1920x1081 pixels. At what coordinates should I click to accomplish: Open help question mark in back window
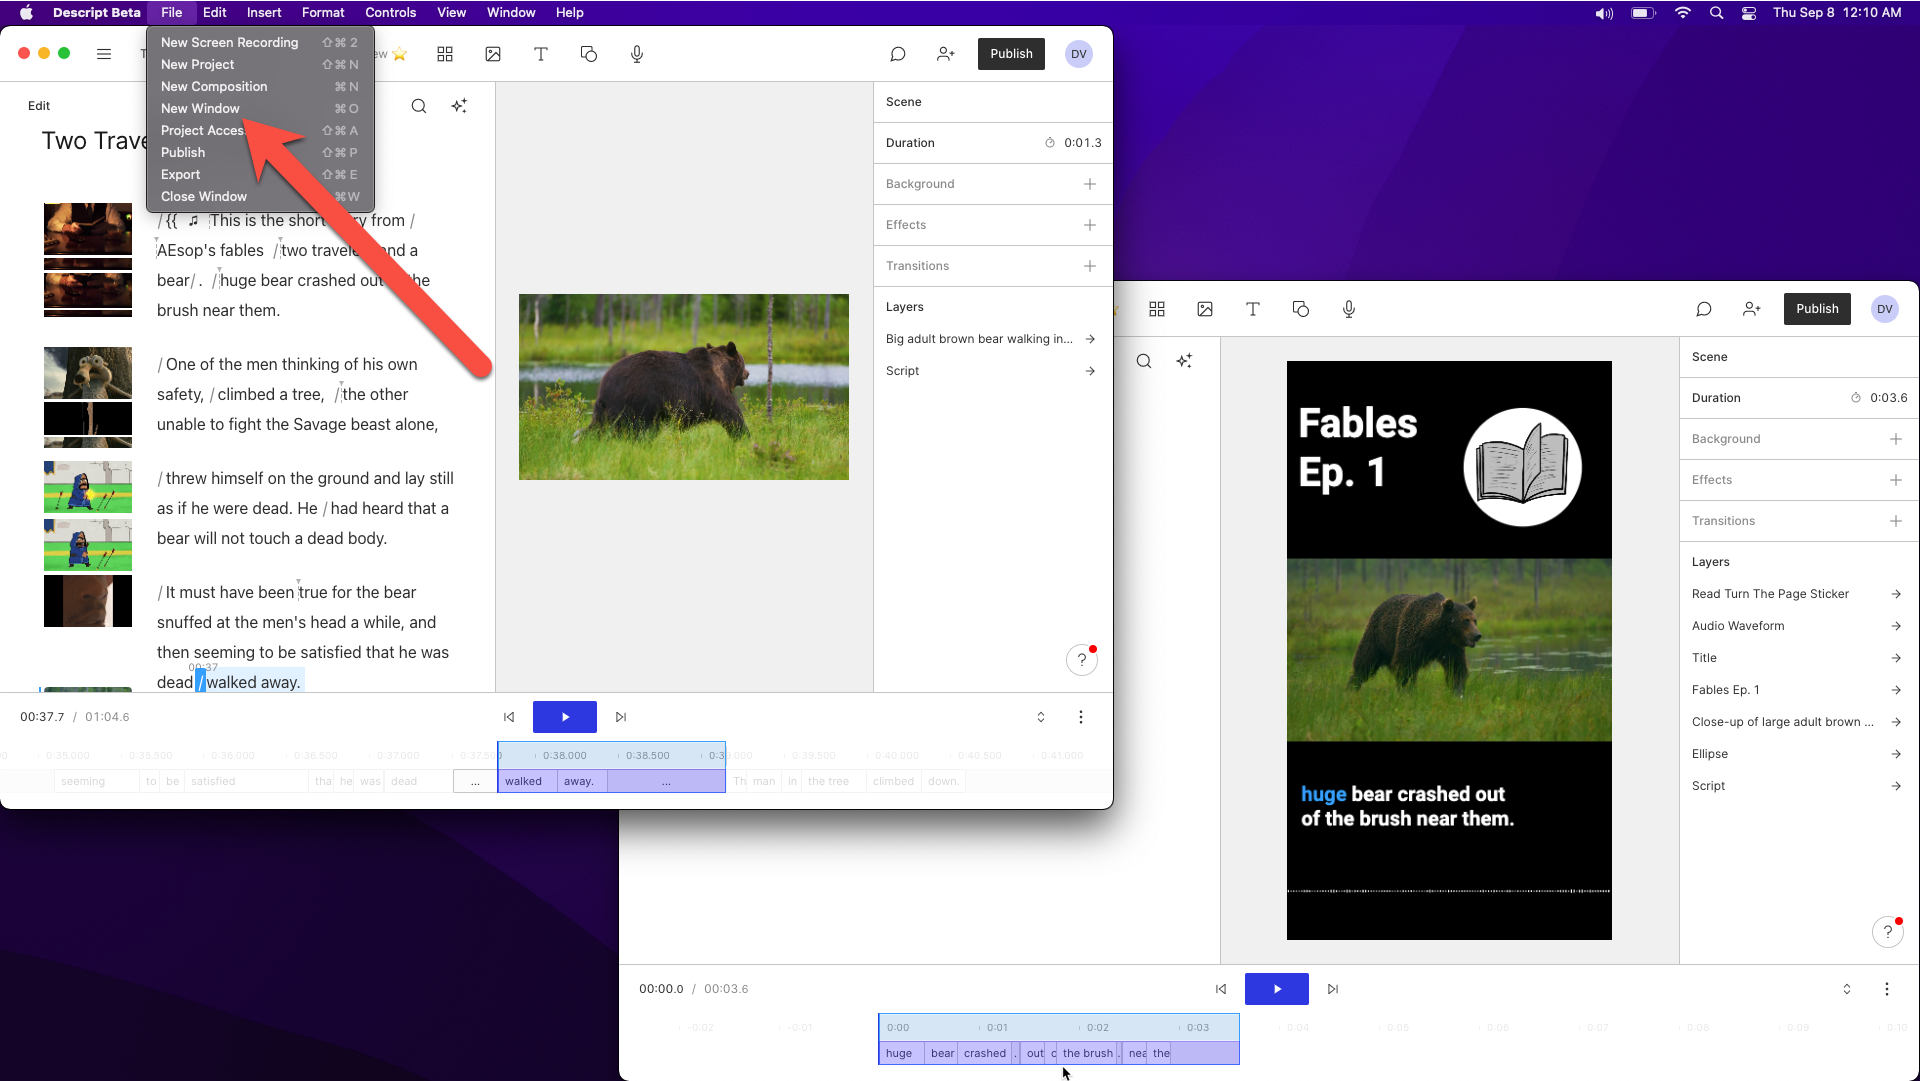(1888, 932)
